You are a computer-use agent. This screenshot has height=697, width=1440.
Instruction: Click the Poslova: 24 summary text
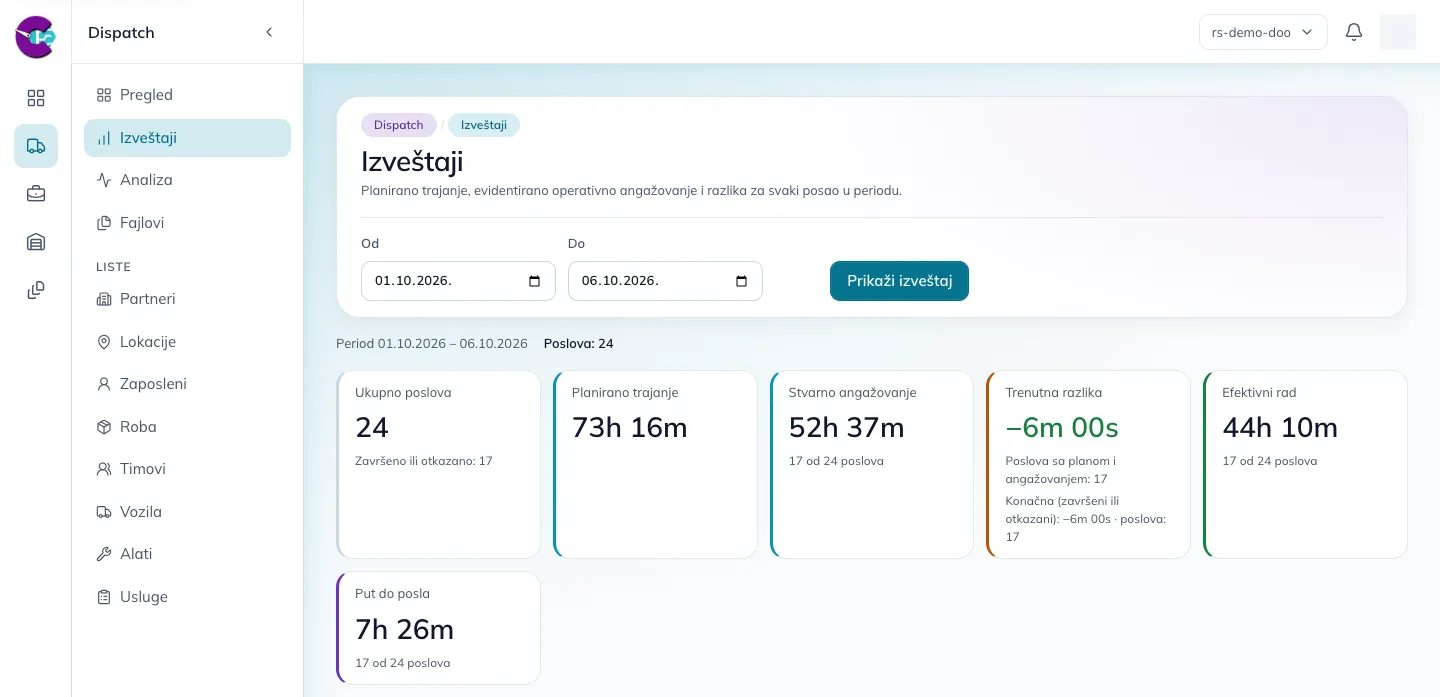[579, 344]
